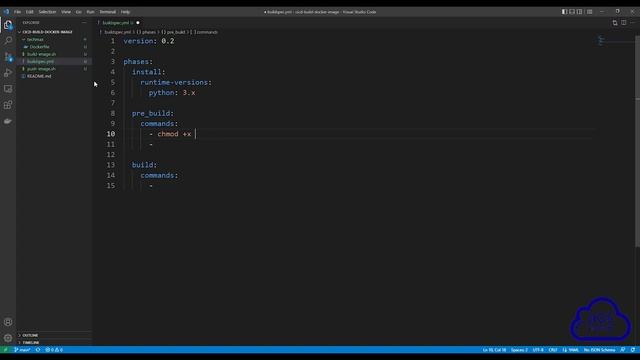This screenshot has width=640, height=360.
Task: Toggle the bottom panel layout icon
Action: pos(572,12)
